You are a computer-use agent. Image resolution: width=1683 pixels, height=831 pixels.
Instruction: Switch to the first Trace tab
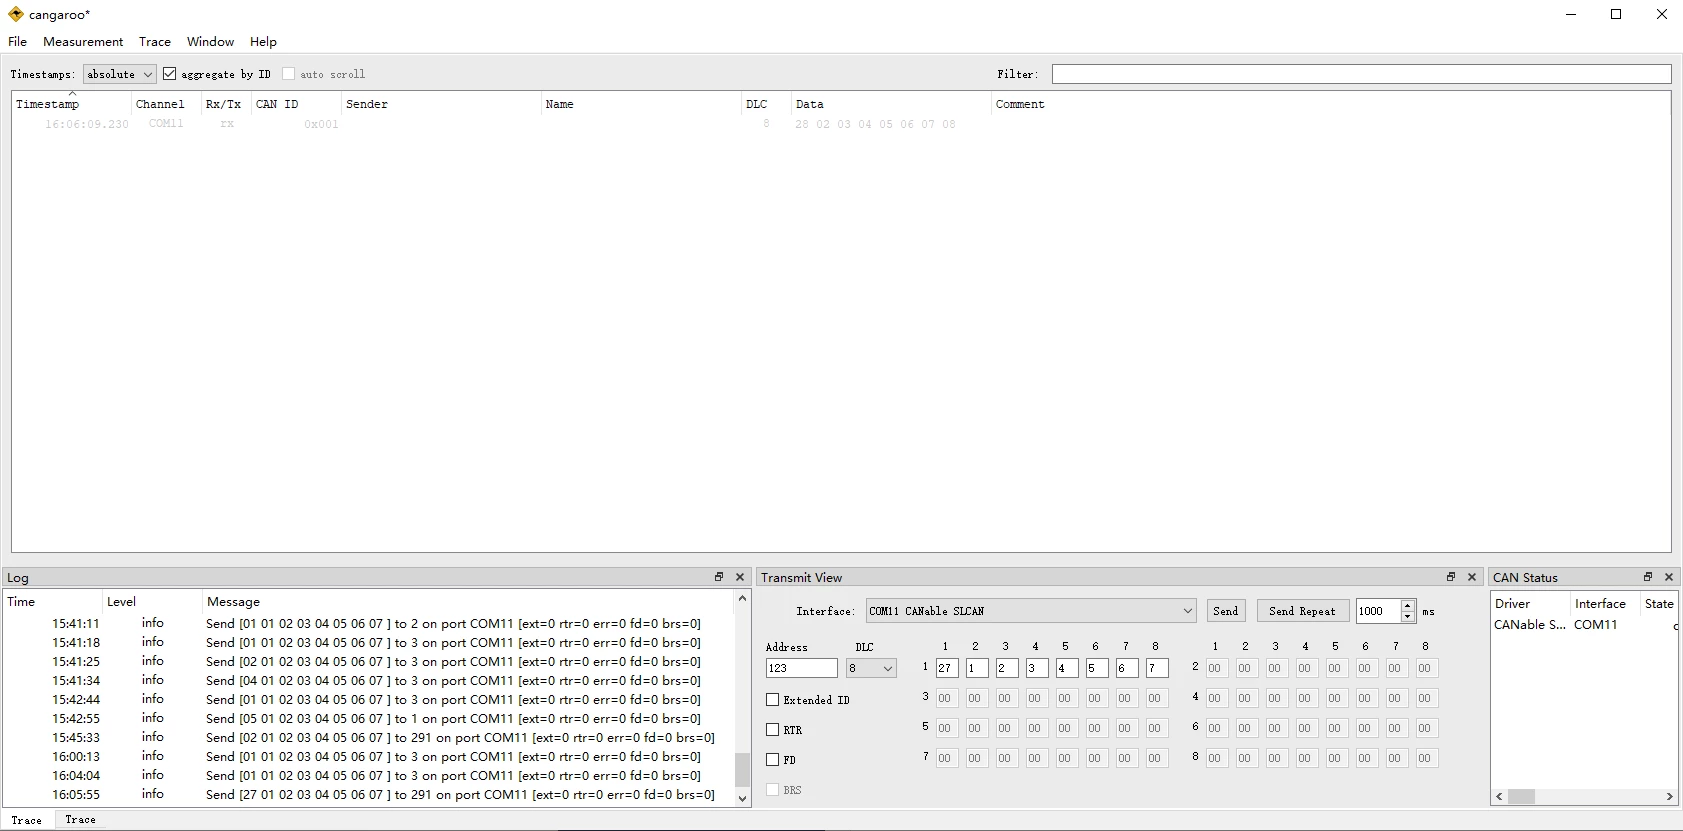(x=27, y=820)
